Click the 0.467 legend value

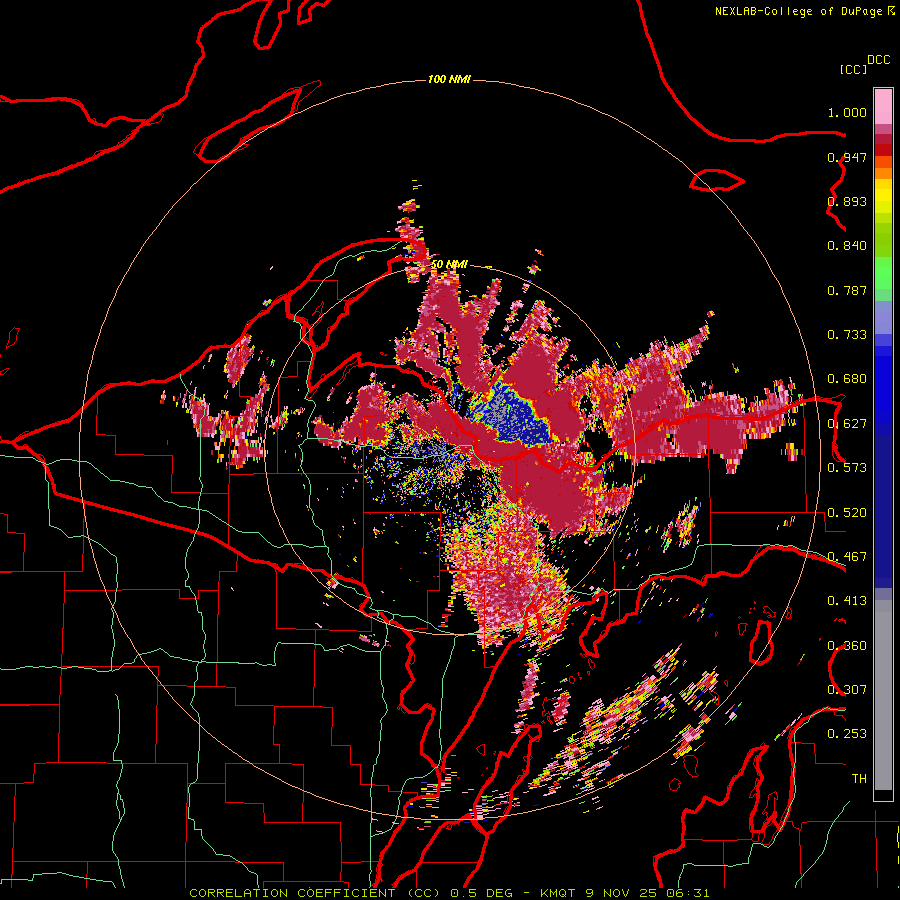point(847,557)
